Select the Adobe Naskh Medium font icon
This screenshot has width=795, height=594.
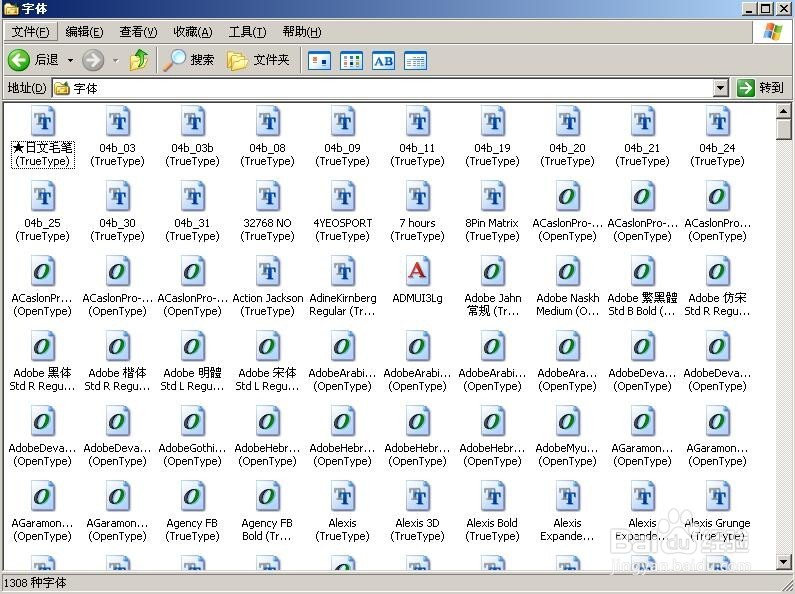tap(567, 271)
